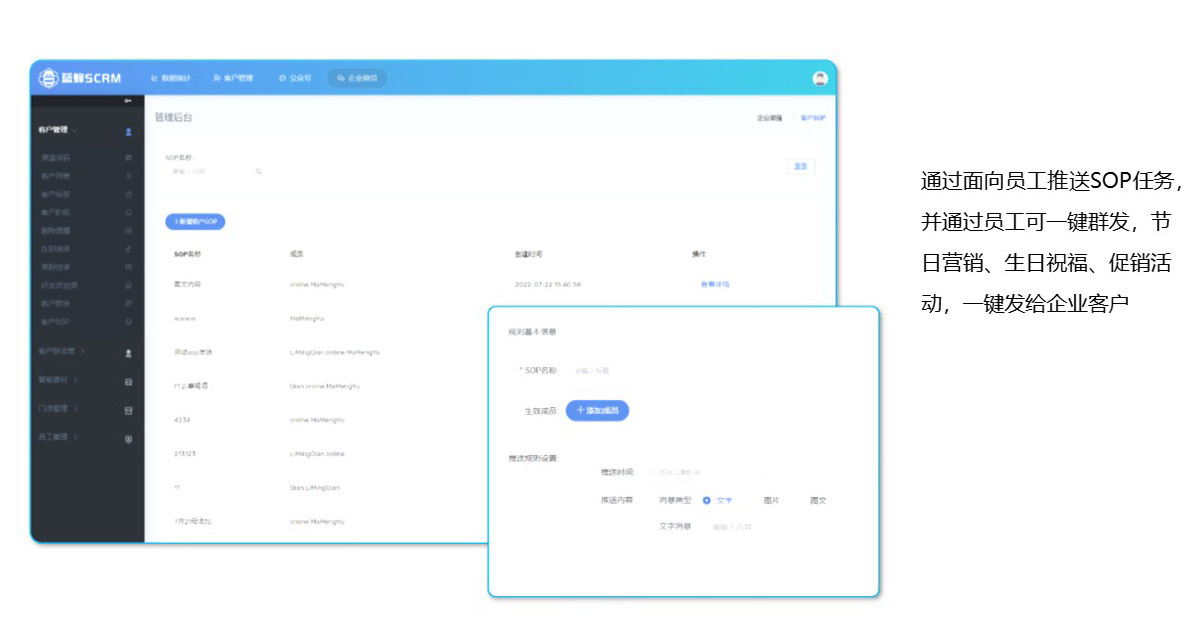1200x642 pixels.
Task: Click the 新增客户SOP button
Action: pyautogui.click(x=195, y=221)
